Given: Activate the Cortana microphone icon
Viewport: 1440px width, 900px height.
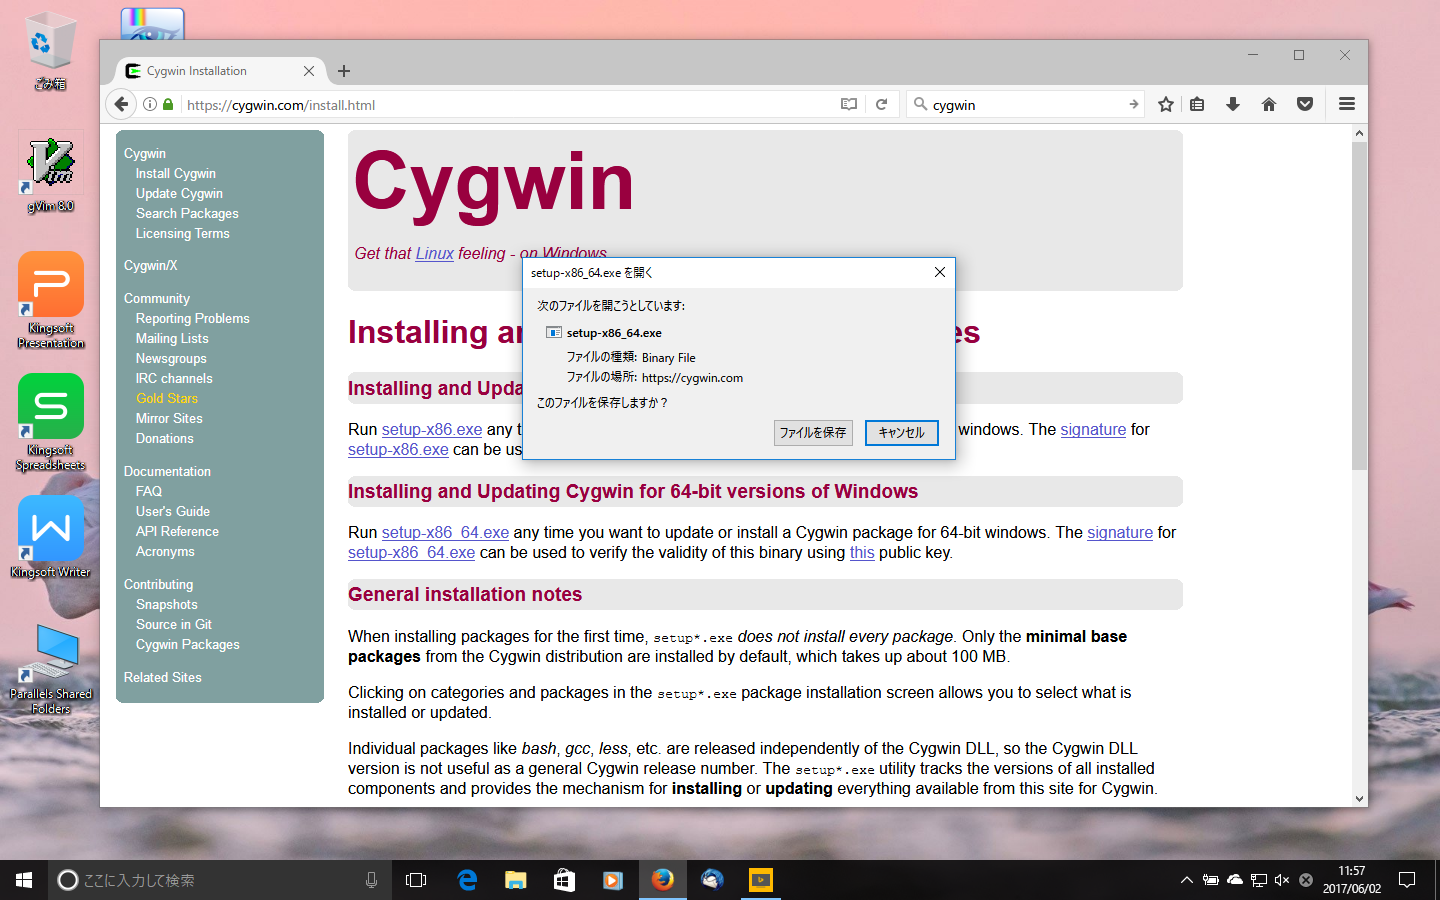Looking at the screenshot, I should click(371, 880).
